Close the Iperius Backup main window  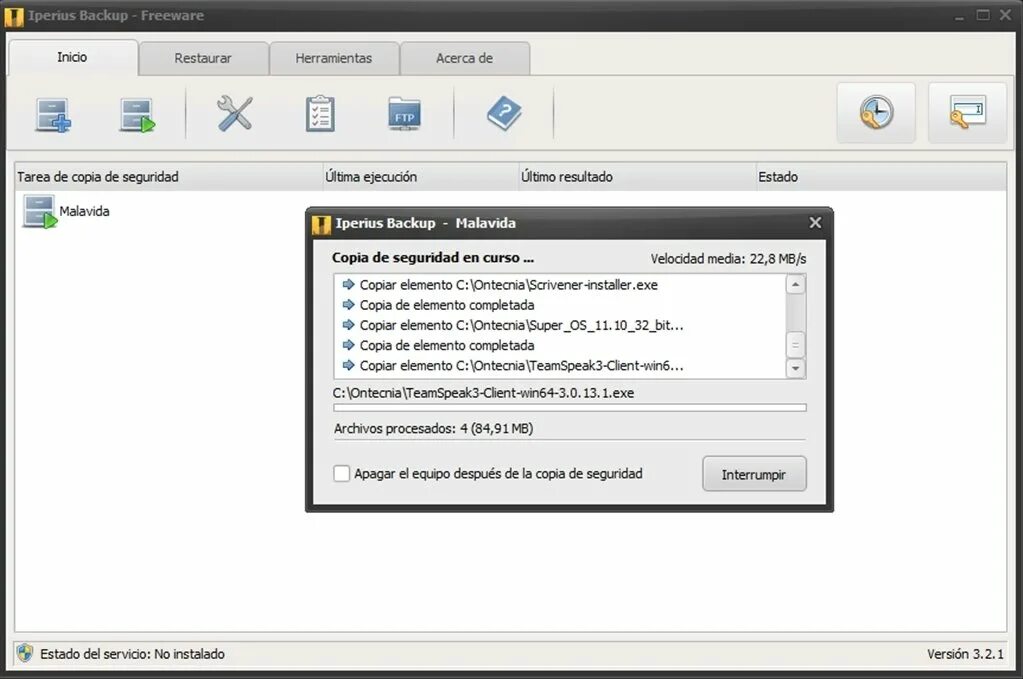pos(1005,15)
